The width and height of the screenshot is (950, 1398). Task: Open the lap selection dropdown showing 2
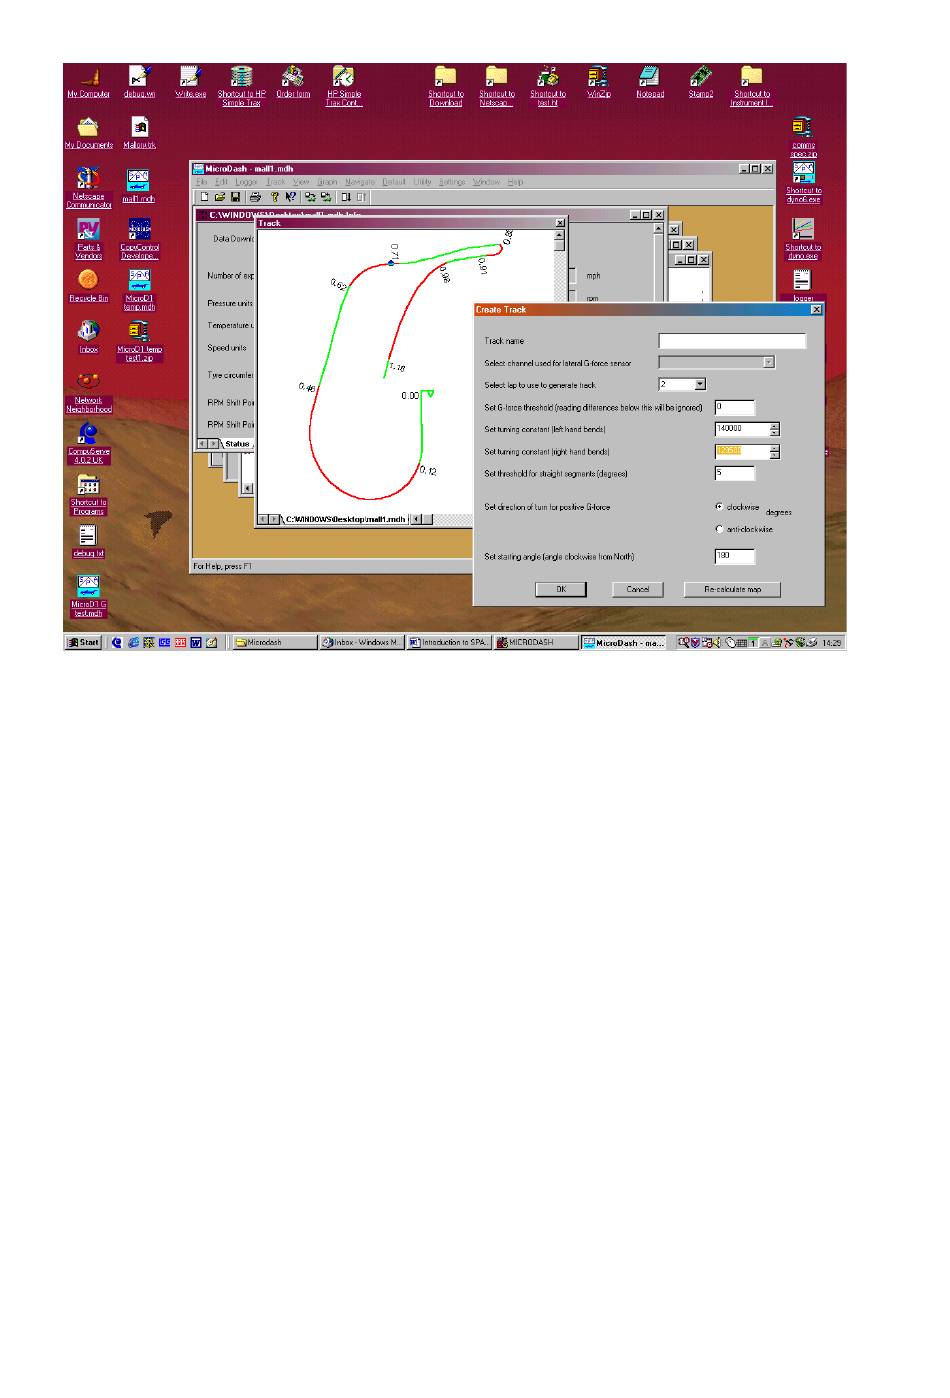point(700,384)
